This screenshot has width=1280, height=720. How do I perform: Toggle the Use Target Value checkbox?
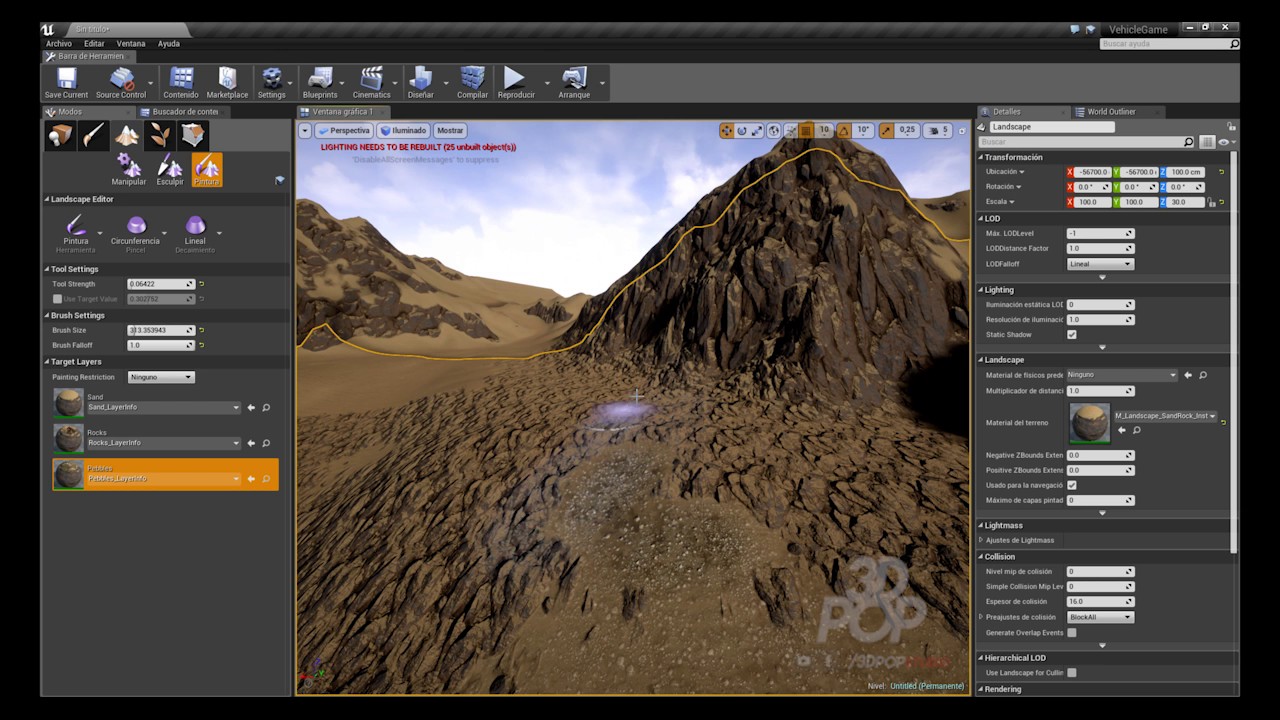pyautogui.click(x=57, y=299)
